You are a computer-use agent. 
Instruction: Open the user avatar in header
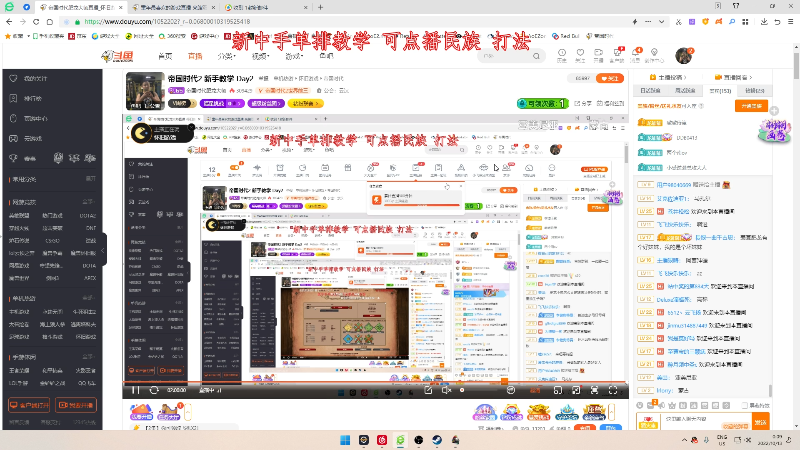coord(683,56)
